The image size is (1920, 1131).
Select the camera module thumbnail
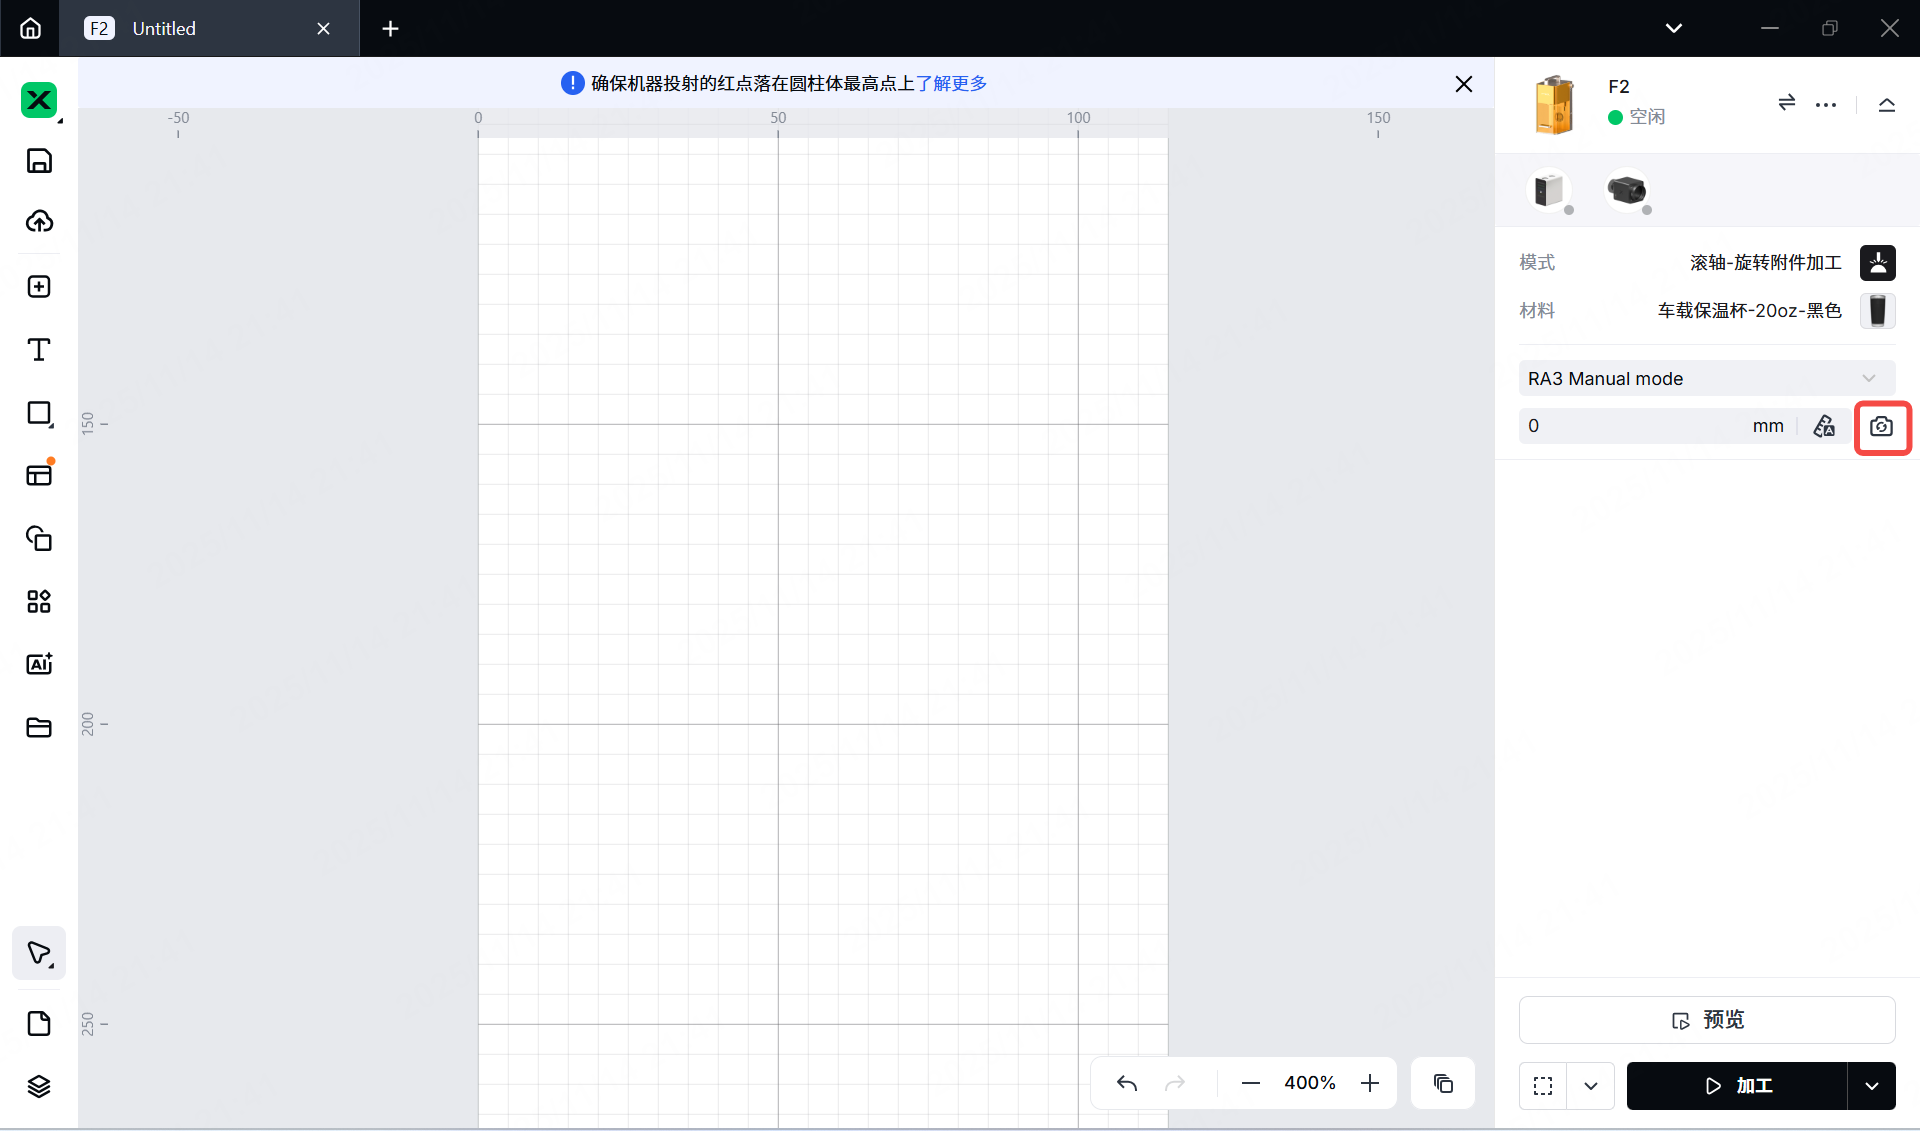click(1626, 190)
